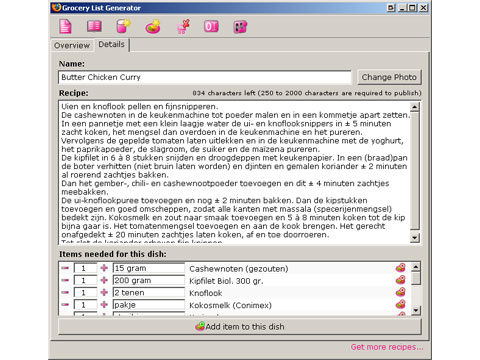Click the quantity field for Cashewnoten row

(x=85, y=268)
